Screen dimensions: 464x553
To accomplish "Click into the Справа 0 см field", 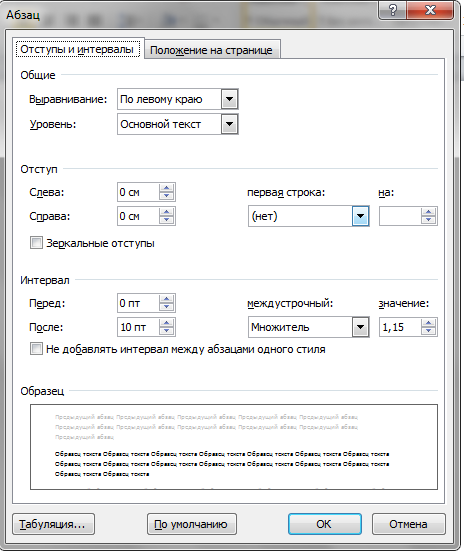I will coord(138,216).
